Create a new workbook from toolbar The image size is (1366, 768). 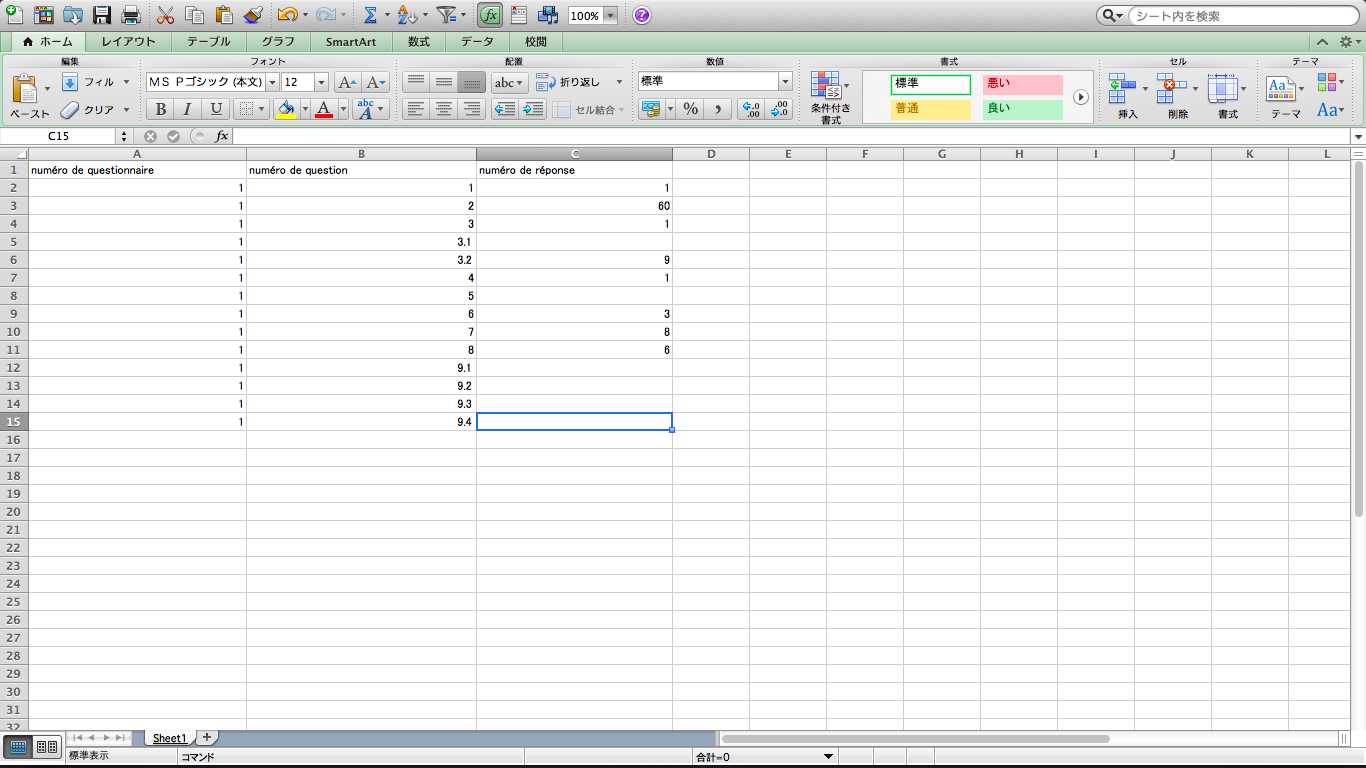[14, 15]
